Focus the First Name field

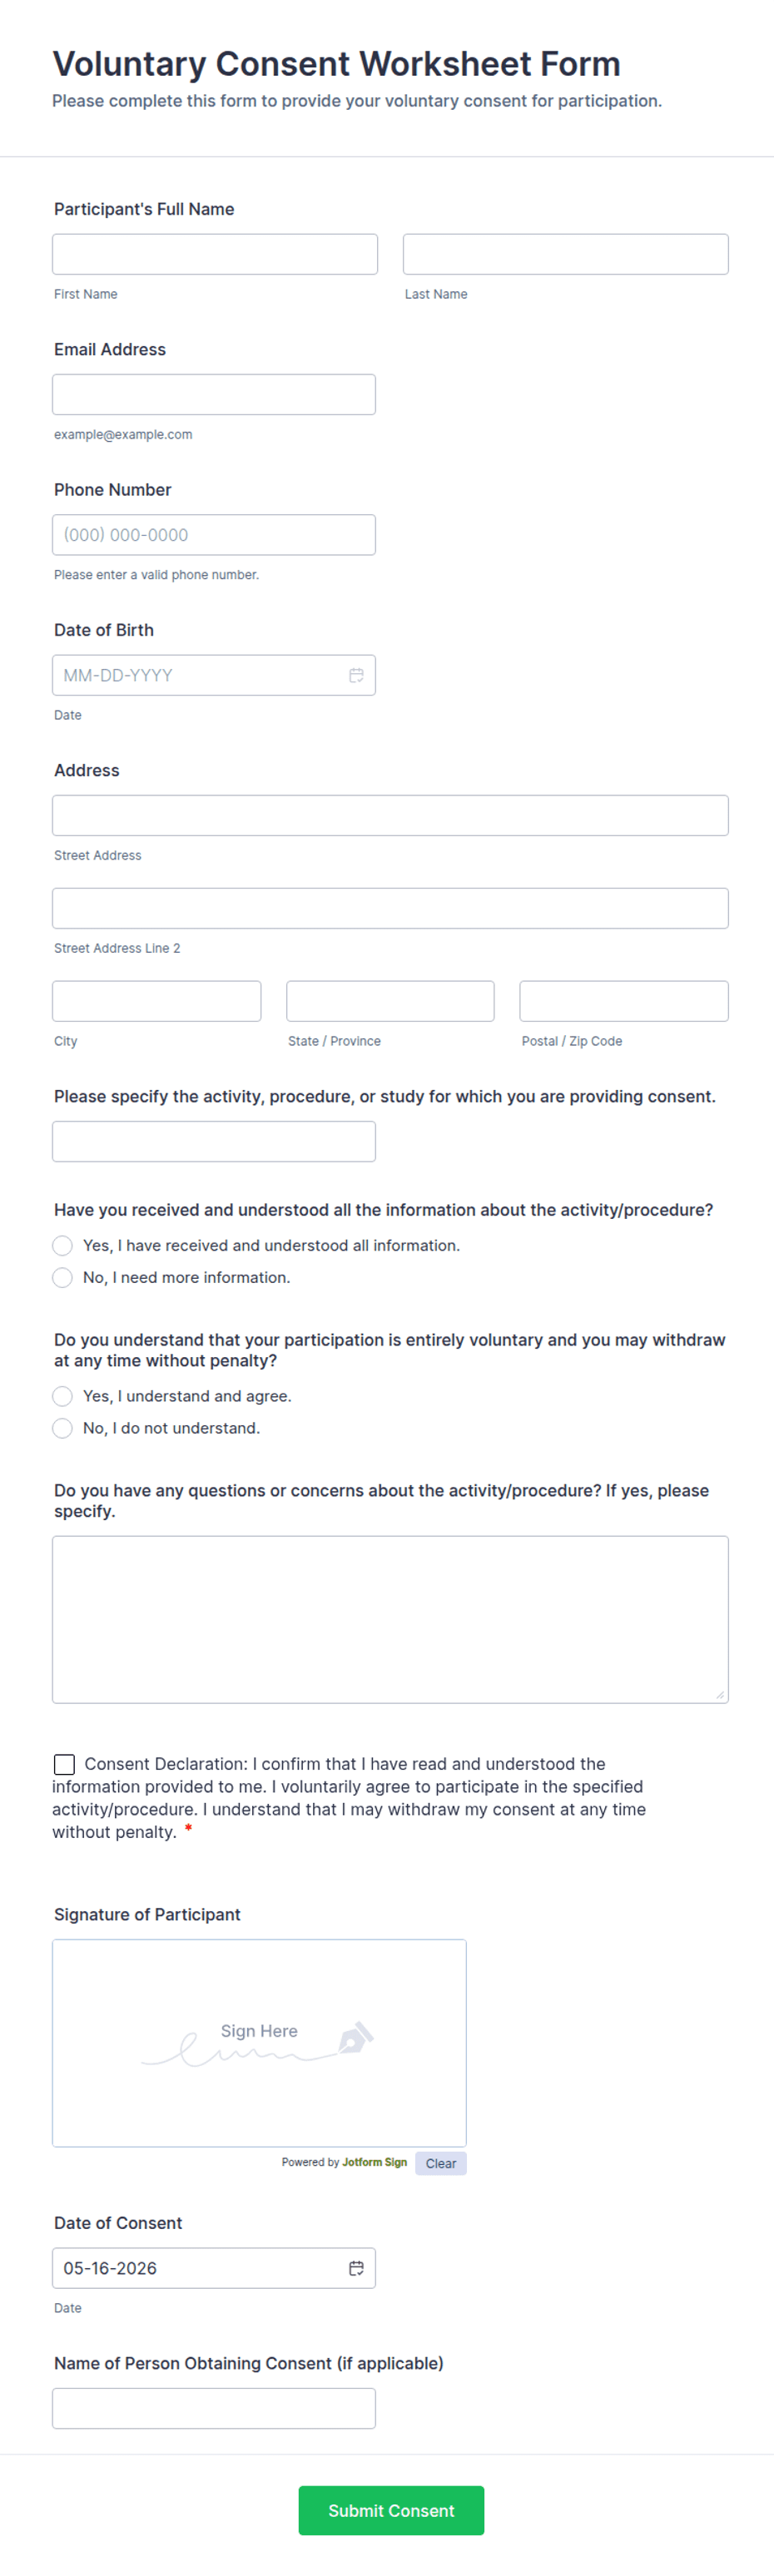(215, 254)
